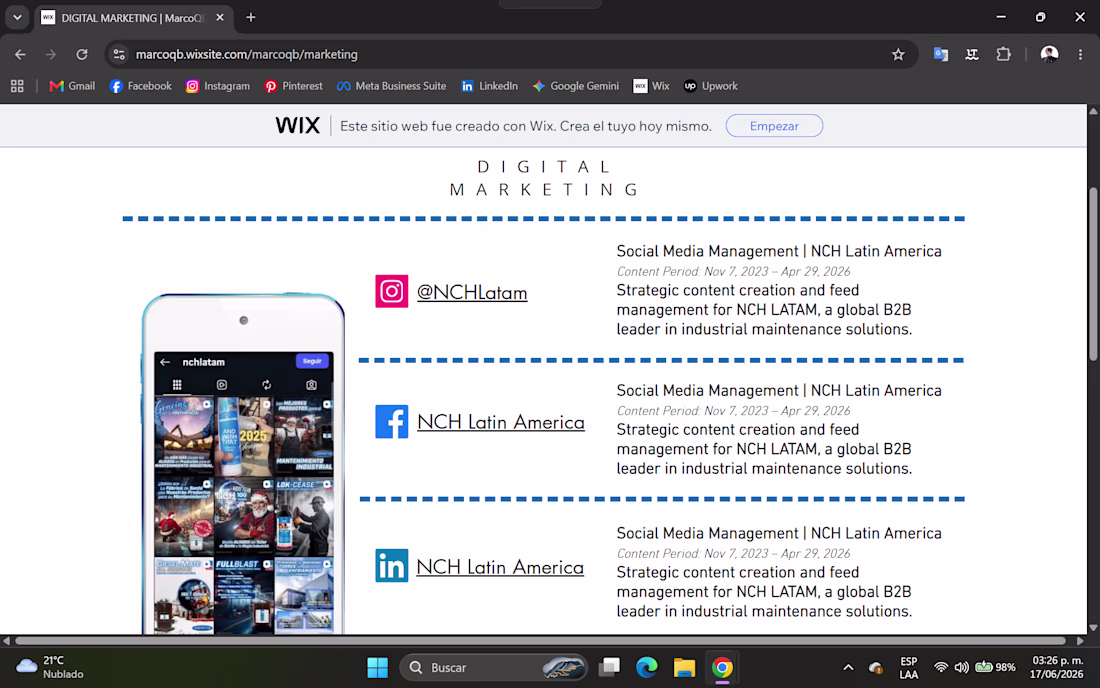This screenshot has height=688, width=1100.
Task: Open the Upwork bookmark
Action: tap(711, 86)
